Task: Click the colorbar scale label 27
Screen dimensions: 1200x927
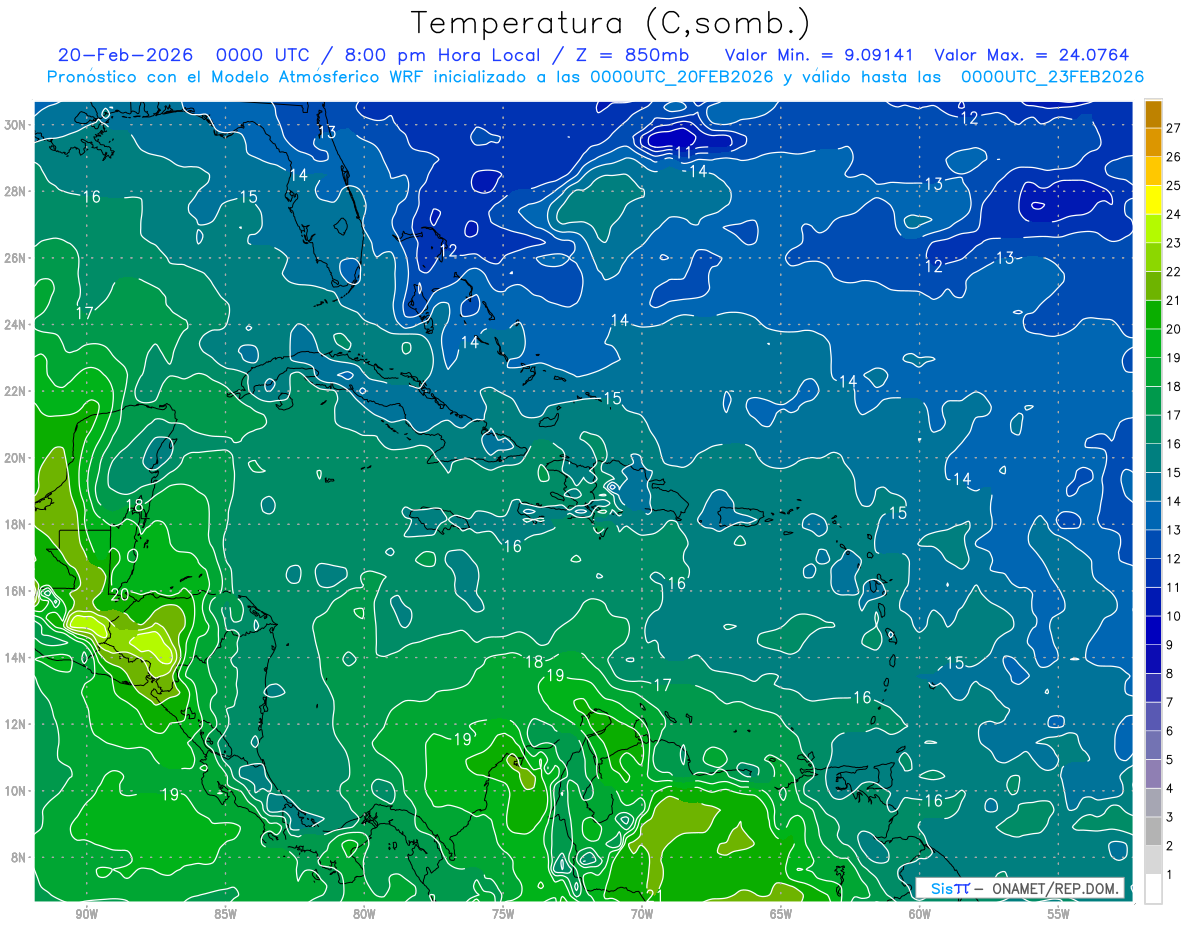Action: (1173, 128)
